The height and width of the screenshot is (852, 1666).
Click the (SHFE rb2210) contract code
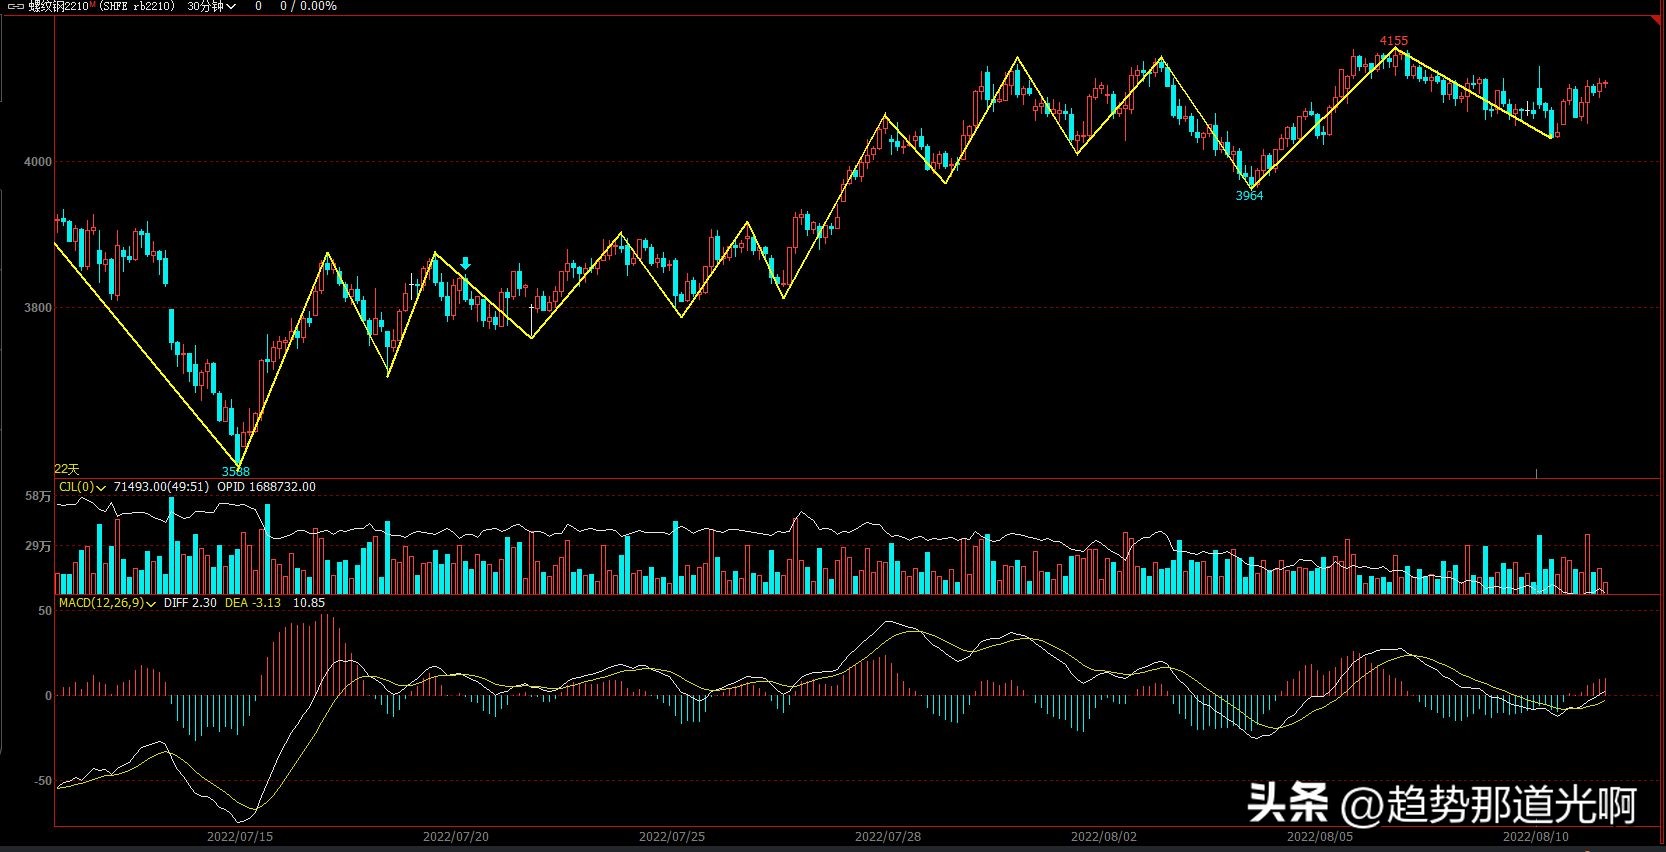tap(137, 6)
